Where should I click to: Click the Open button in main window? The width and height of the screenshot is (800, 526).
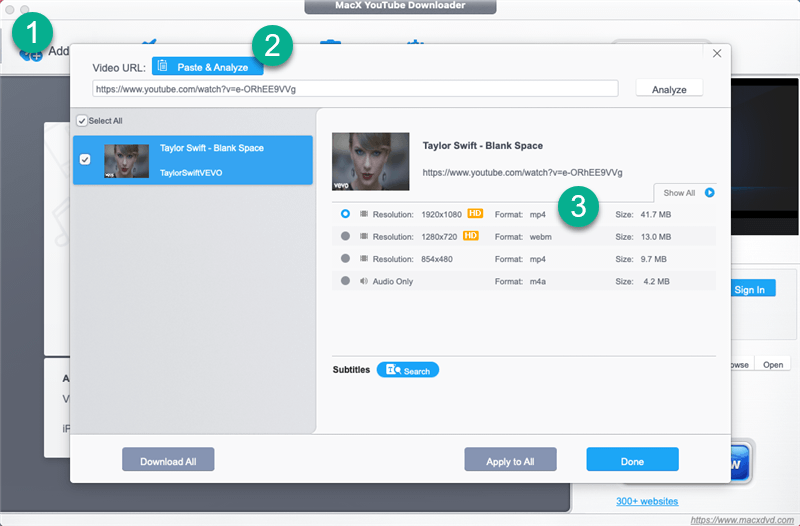point(773,364)
